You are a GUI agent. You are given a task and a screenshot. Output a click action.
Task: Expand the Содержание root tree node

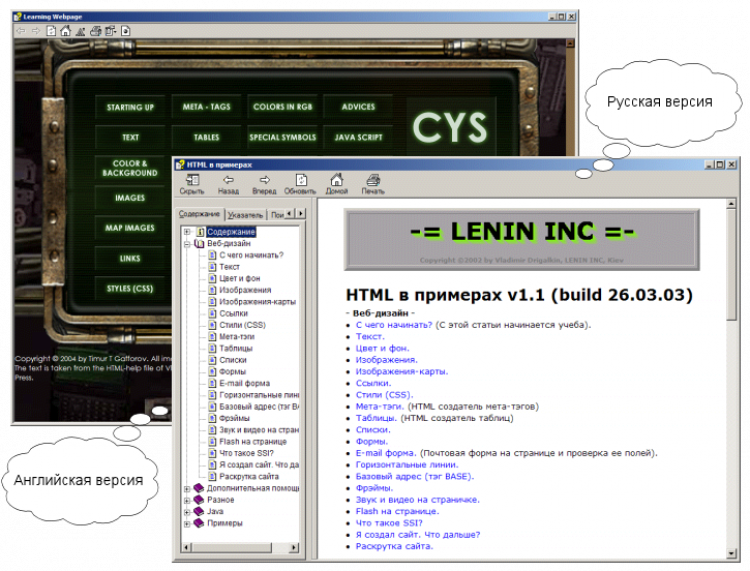(188, 232)
